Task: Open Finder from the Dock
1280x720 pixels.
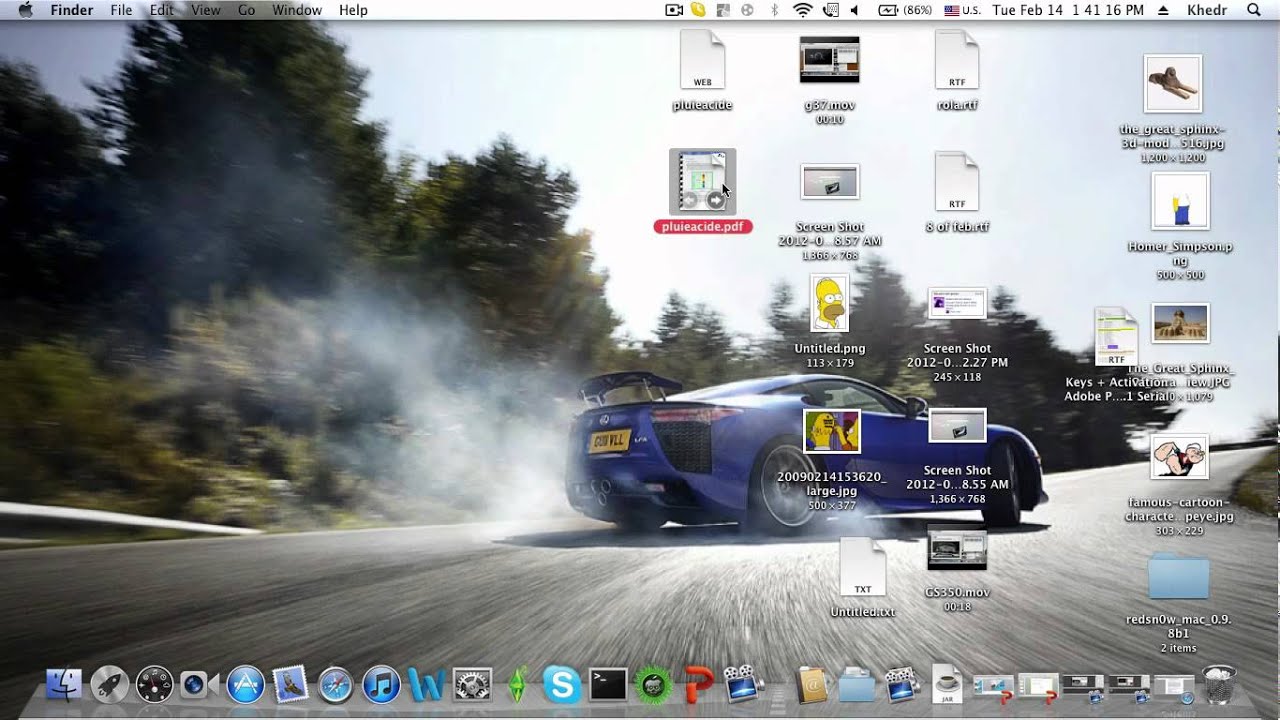Action: [x=64, y=685]
